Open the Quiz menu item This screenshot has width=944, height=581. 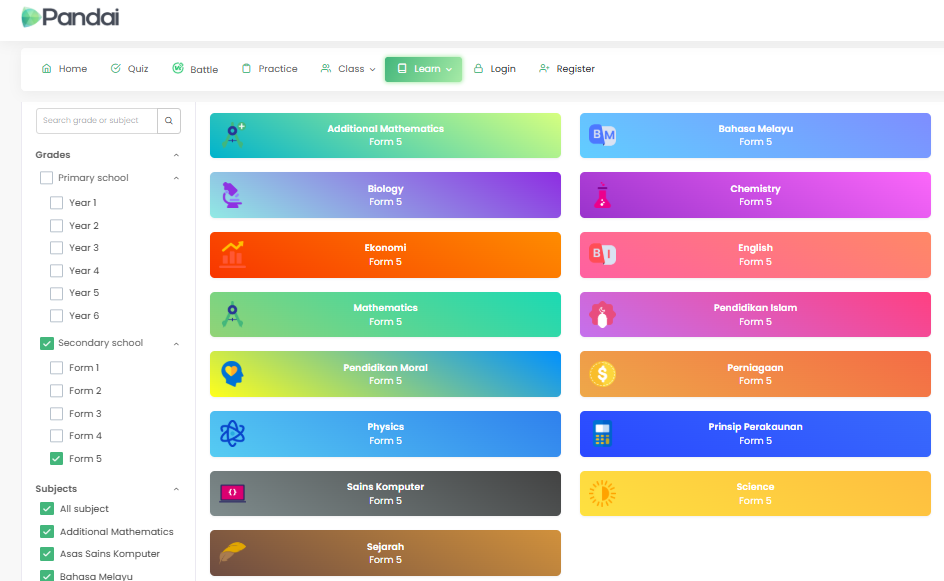[129, 69]
